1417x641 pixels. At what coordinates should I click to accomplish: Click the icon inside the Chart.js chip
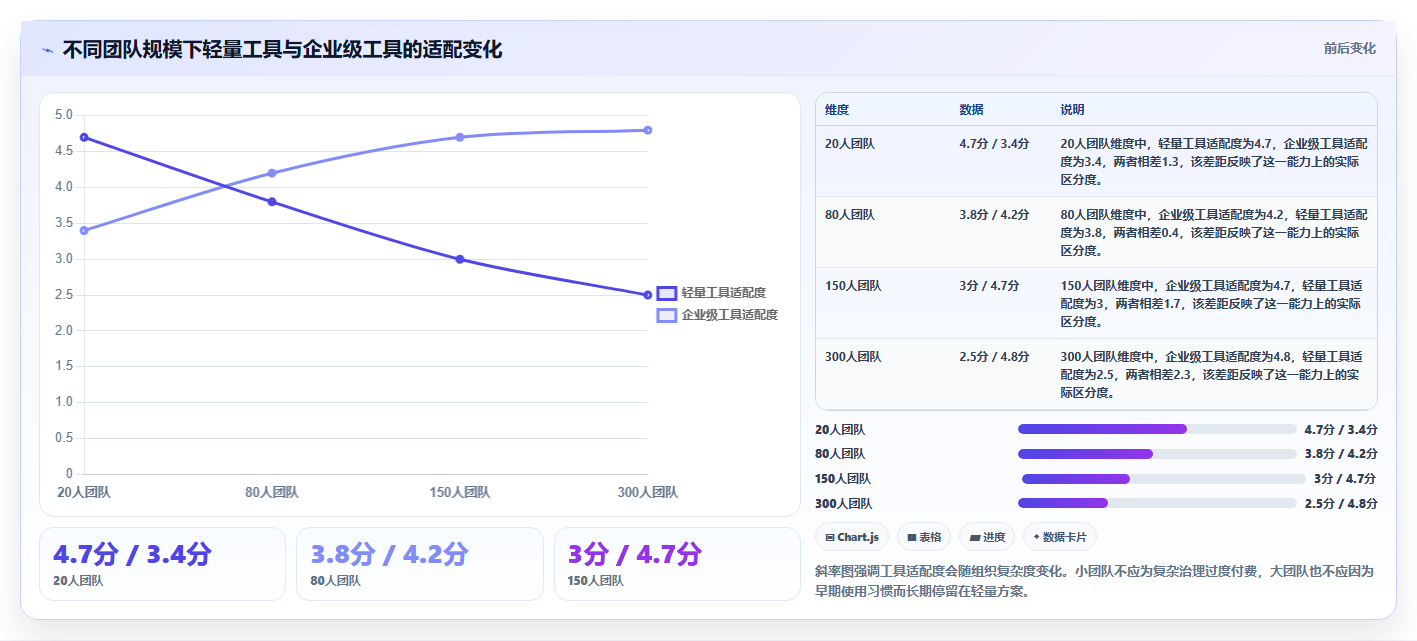(830, 537)
